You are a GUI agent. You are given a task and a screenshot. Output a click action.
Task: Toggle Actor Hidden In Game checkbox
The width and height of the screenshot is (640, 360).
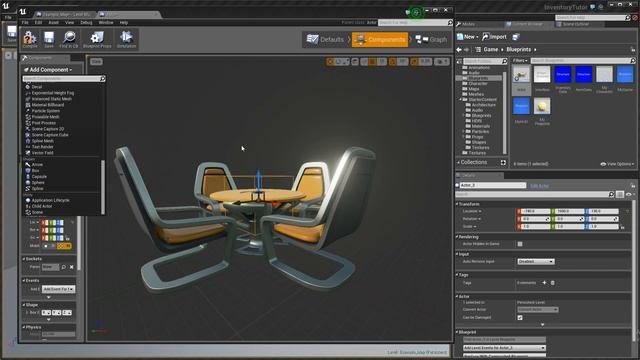[x=520, y=244]
